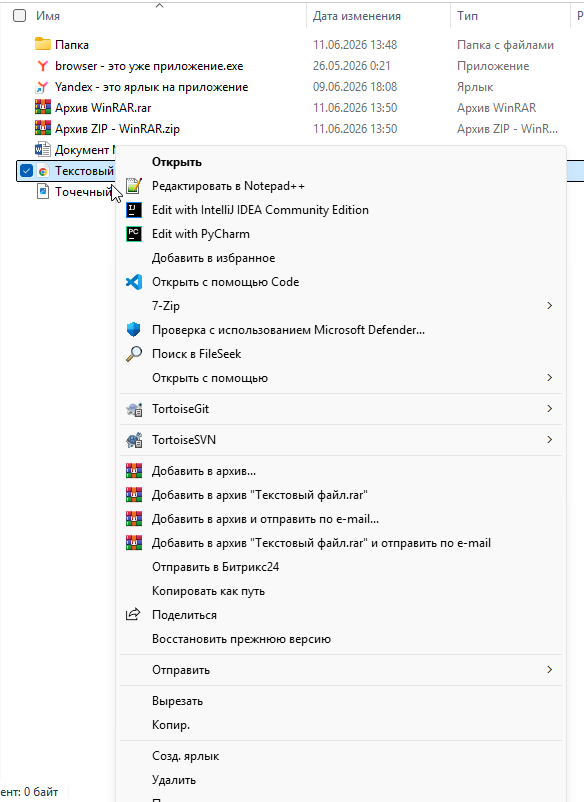Click the Microsoft Defender shield icon
The image size is (584, 802).
point(133,330)
